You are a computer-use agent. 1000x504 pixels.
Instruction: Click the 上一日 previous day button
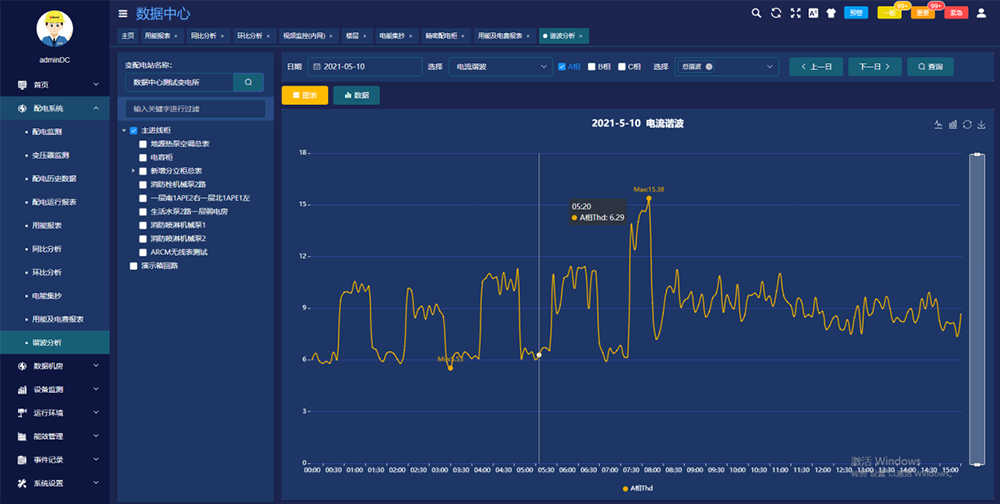tap(816, 67)
